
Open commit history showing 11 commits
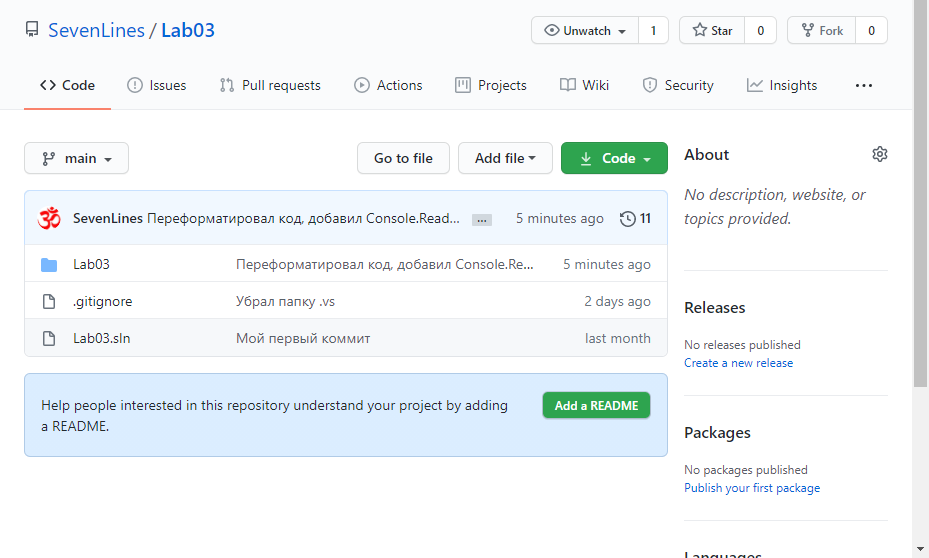click(x=635, y=219)
